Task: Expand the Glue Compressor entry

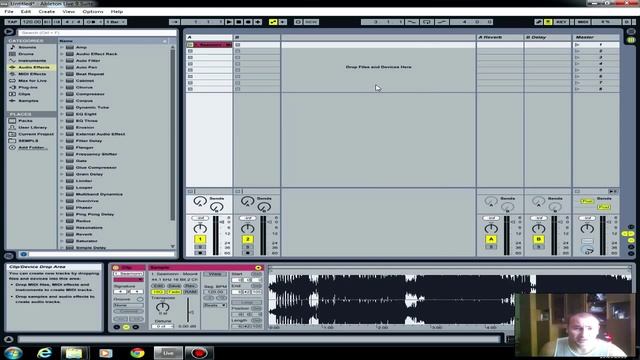Action: pos(62,167)
